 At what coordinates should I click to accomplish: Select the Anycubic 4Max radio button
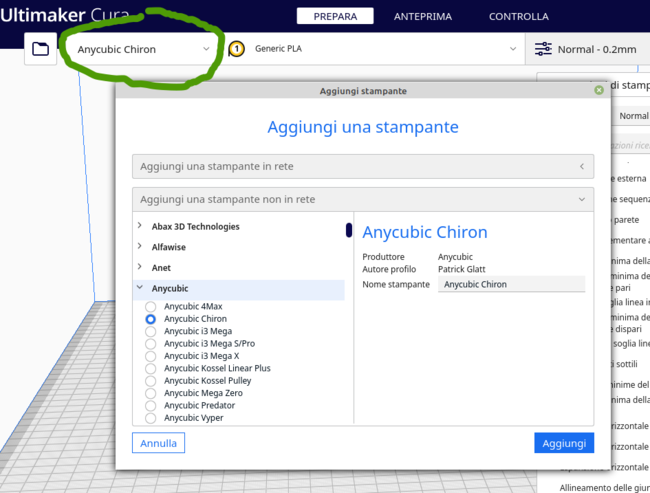click(x=151, y=306)
